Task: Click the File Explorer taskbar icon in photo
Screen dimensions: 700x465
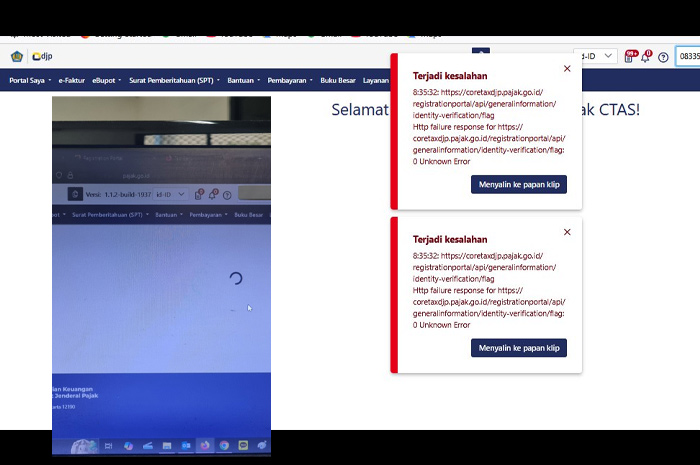Action: 167,446
